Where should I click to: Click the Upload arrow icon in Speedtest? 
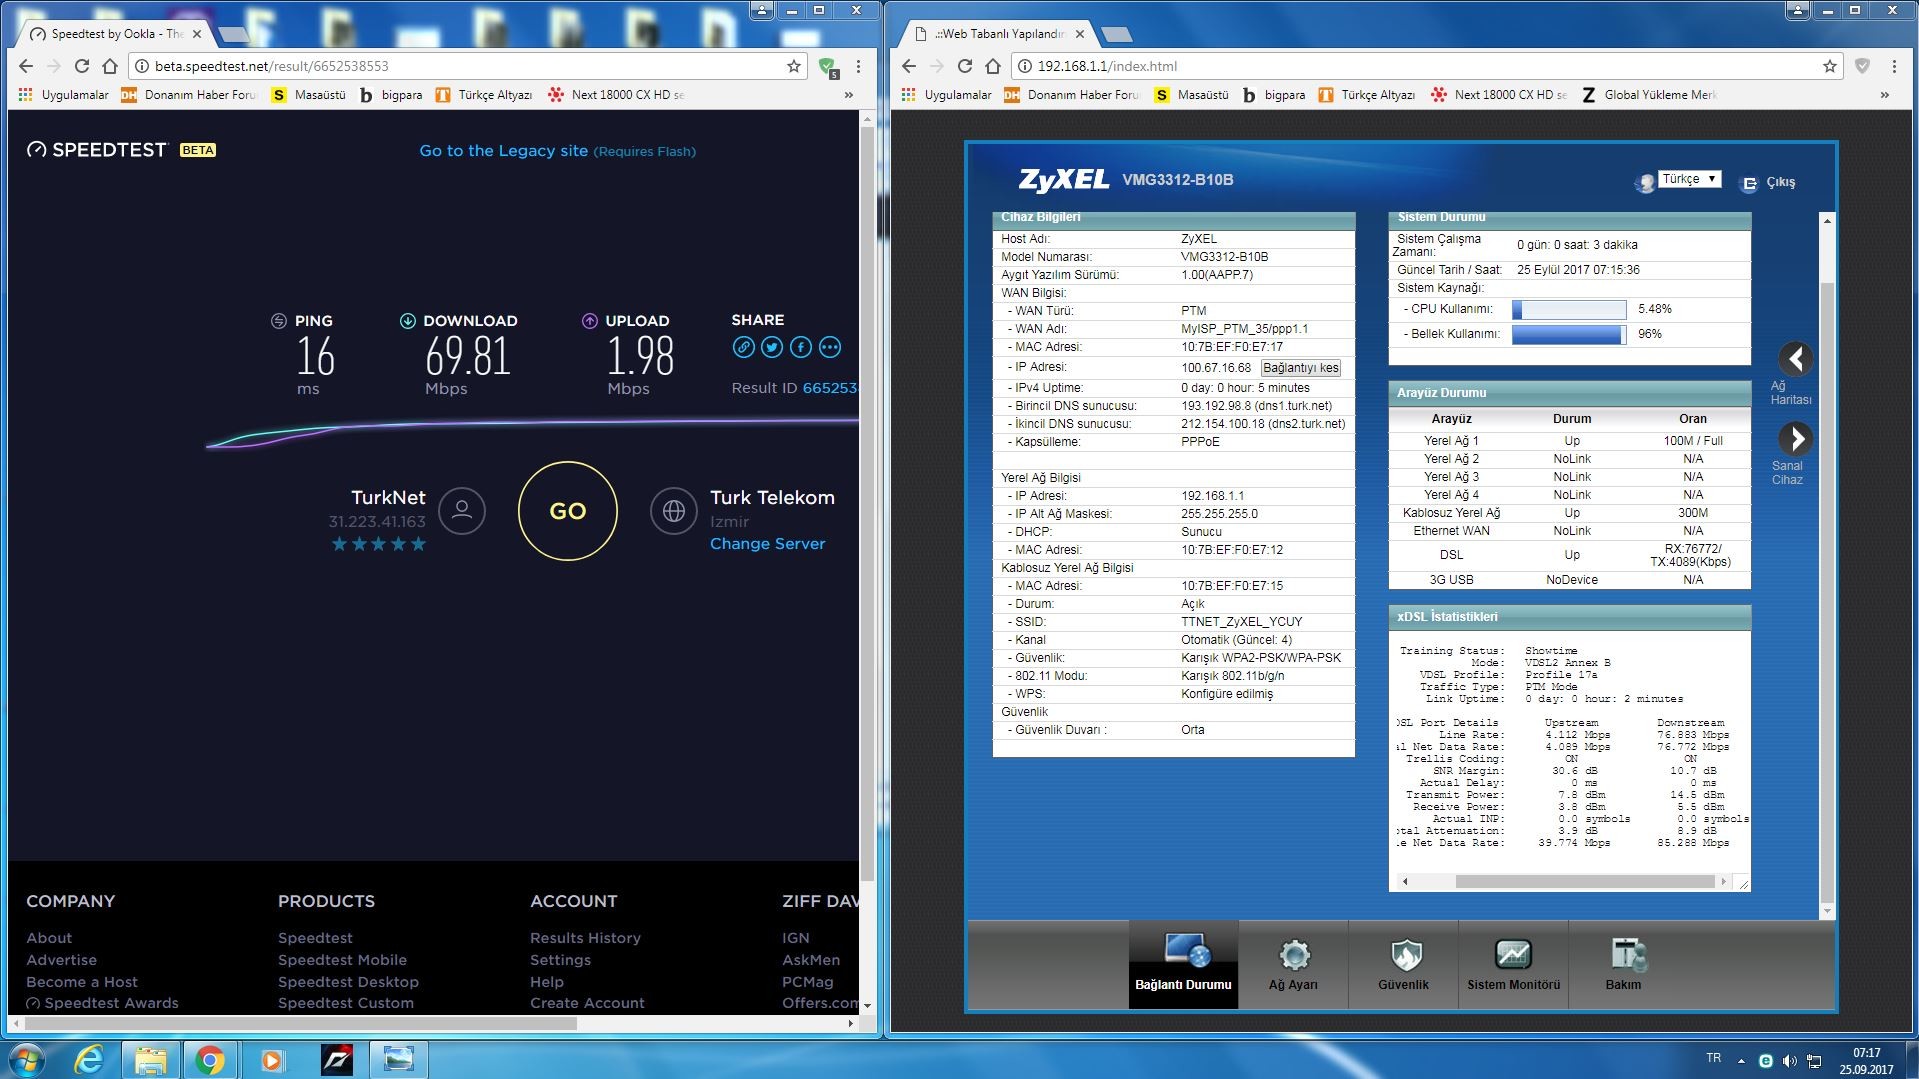tap(589, 321)
